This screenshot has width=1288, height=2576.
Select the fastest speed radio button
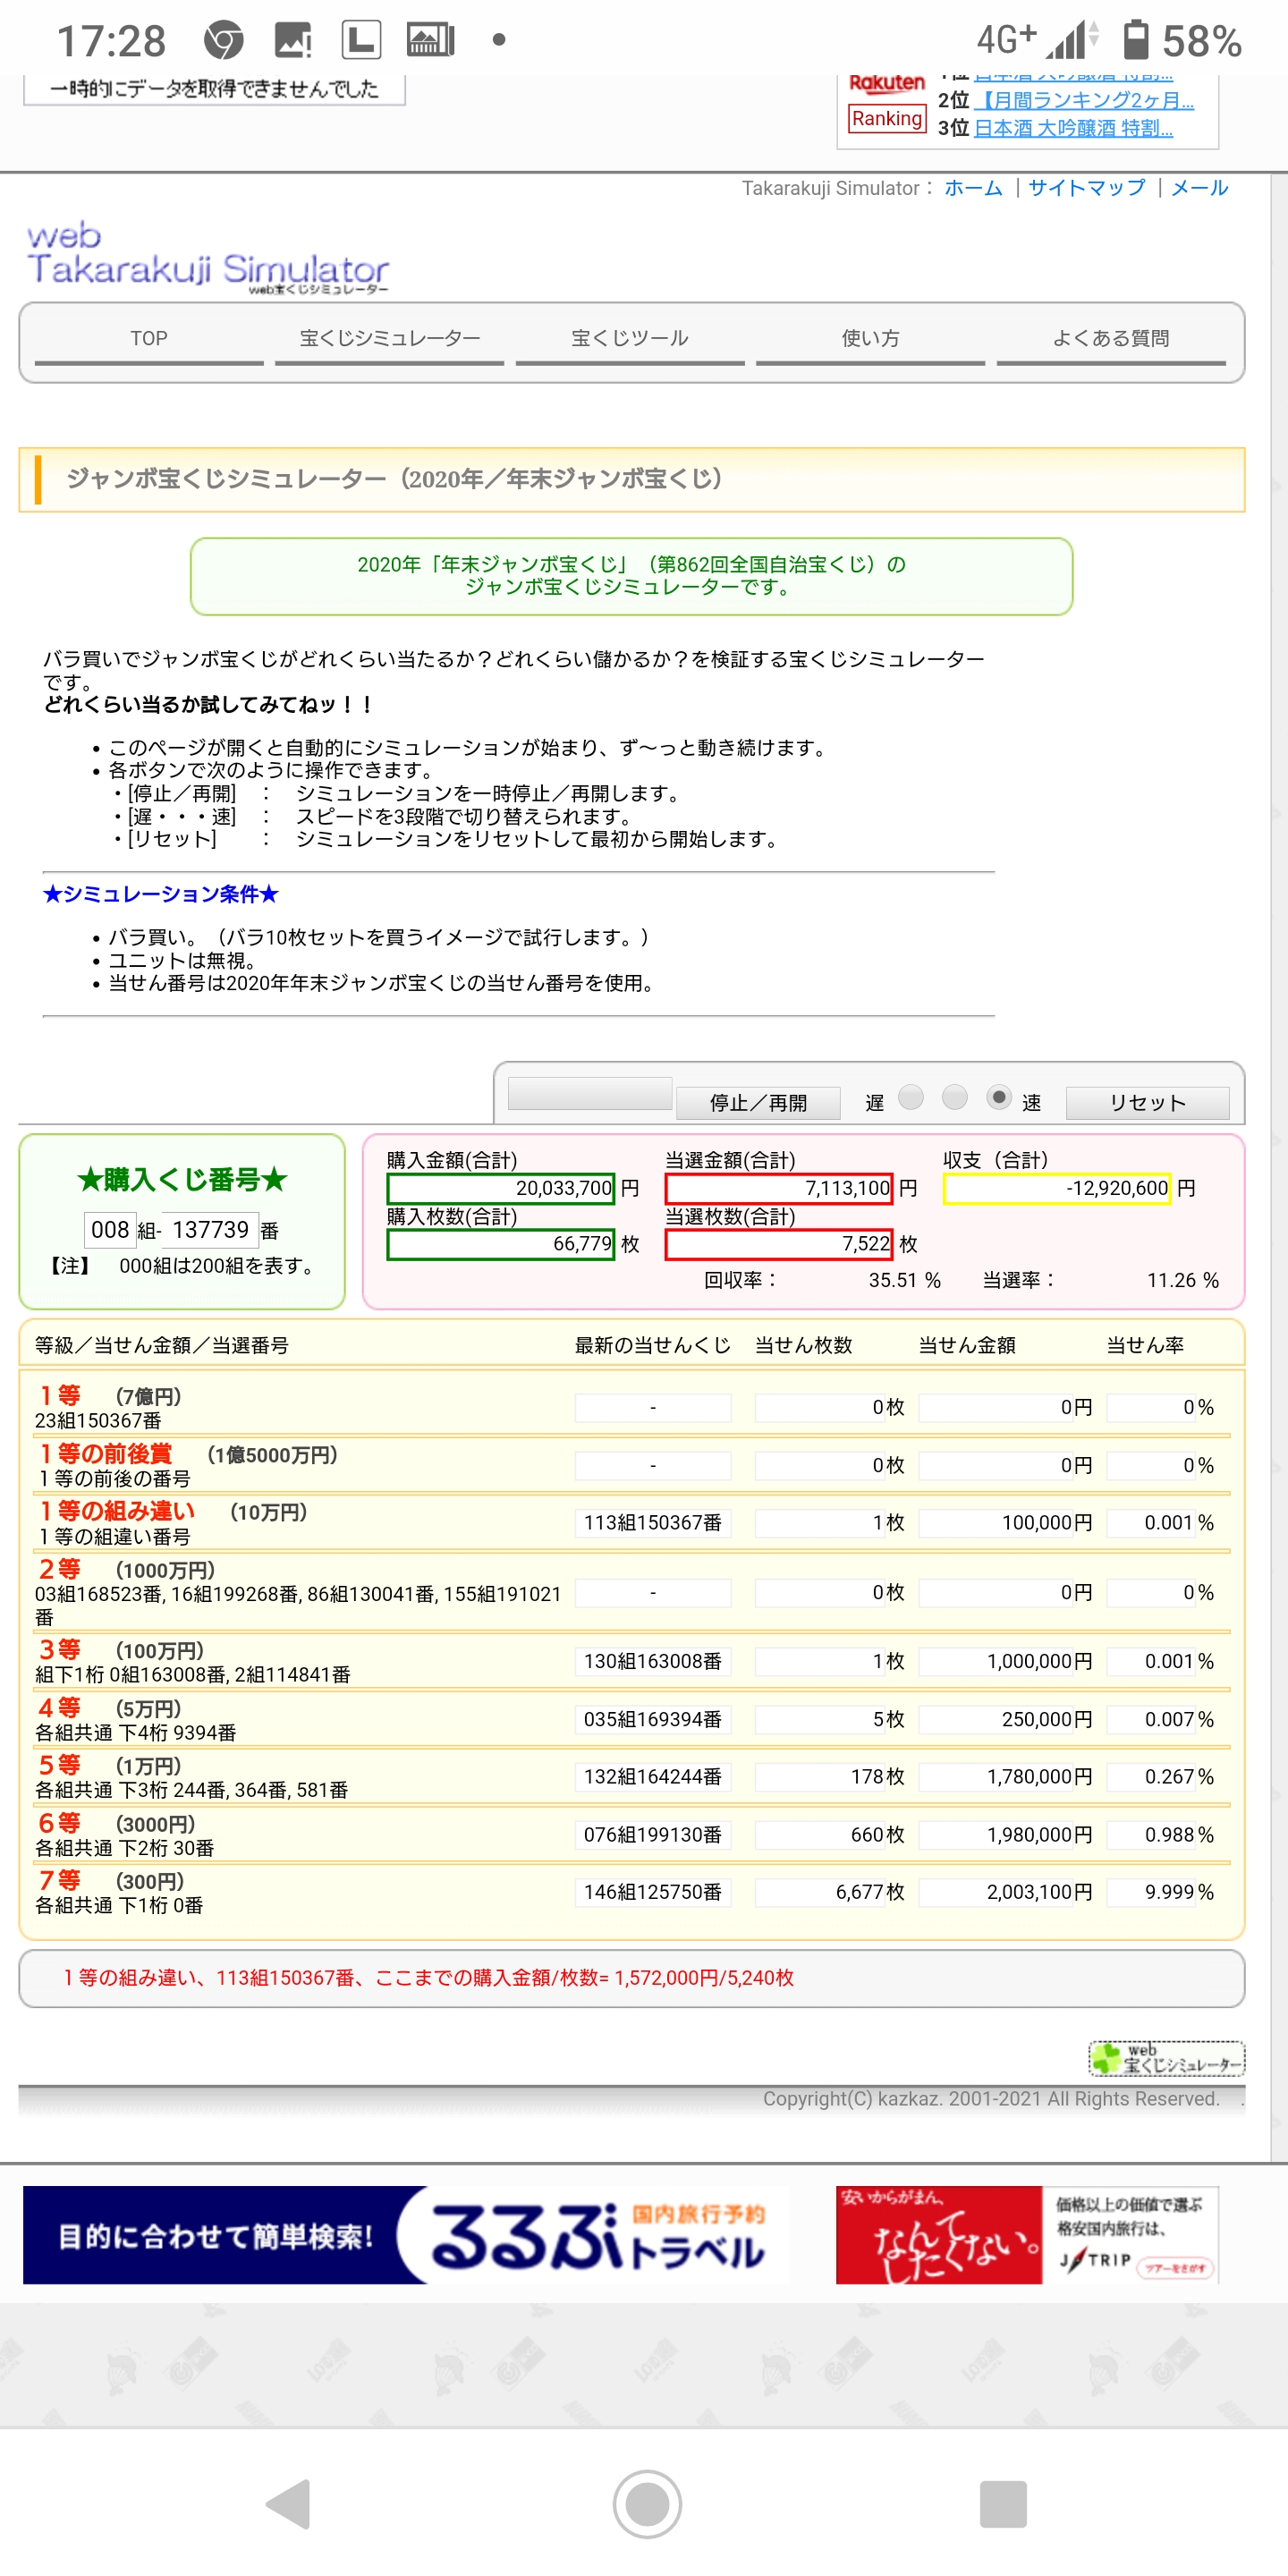998,1098
